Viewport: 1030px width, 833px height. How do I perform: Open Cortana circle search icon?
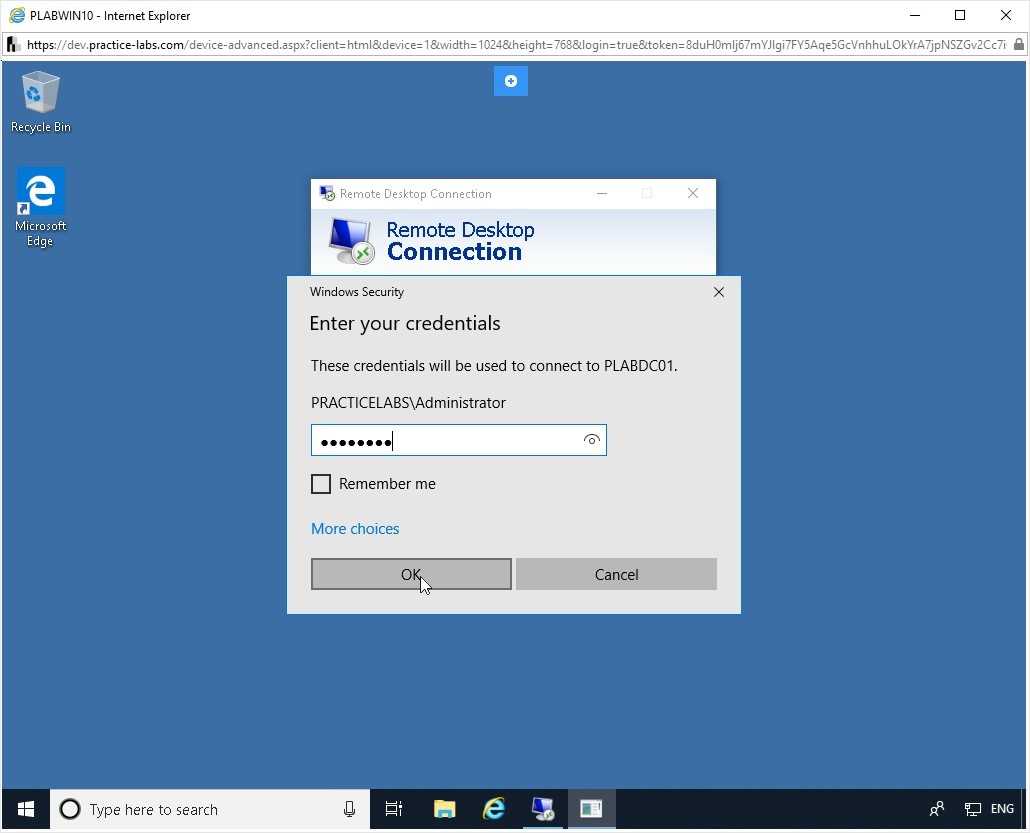[70, 809]
